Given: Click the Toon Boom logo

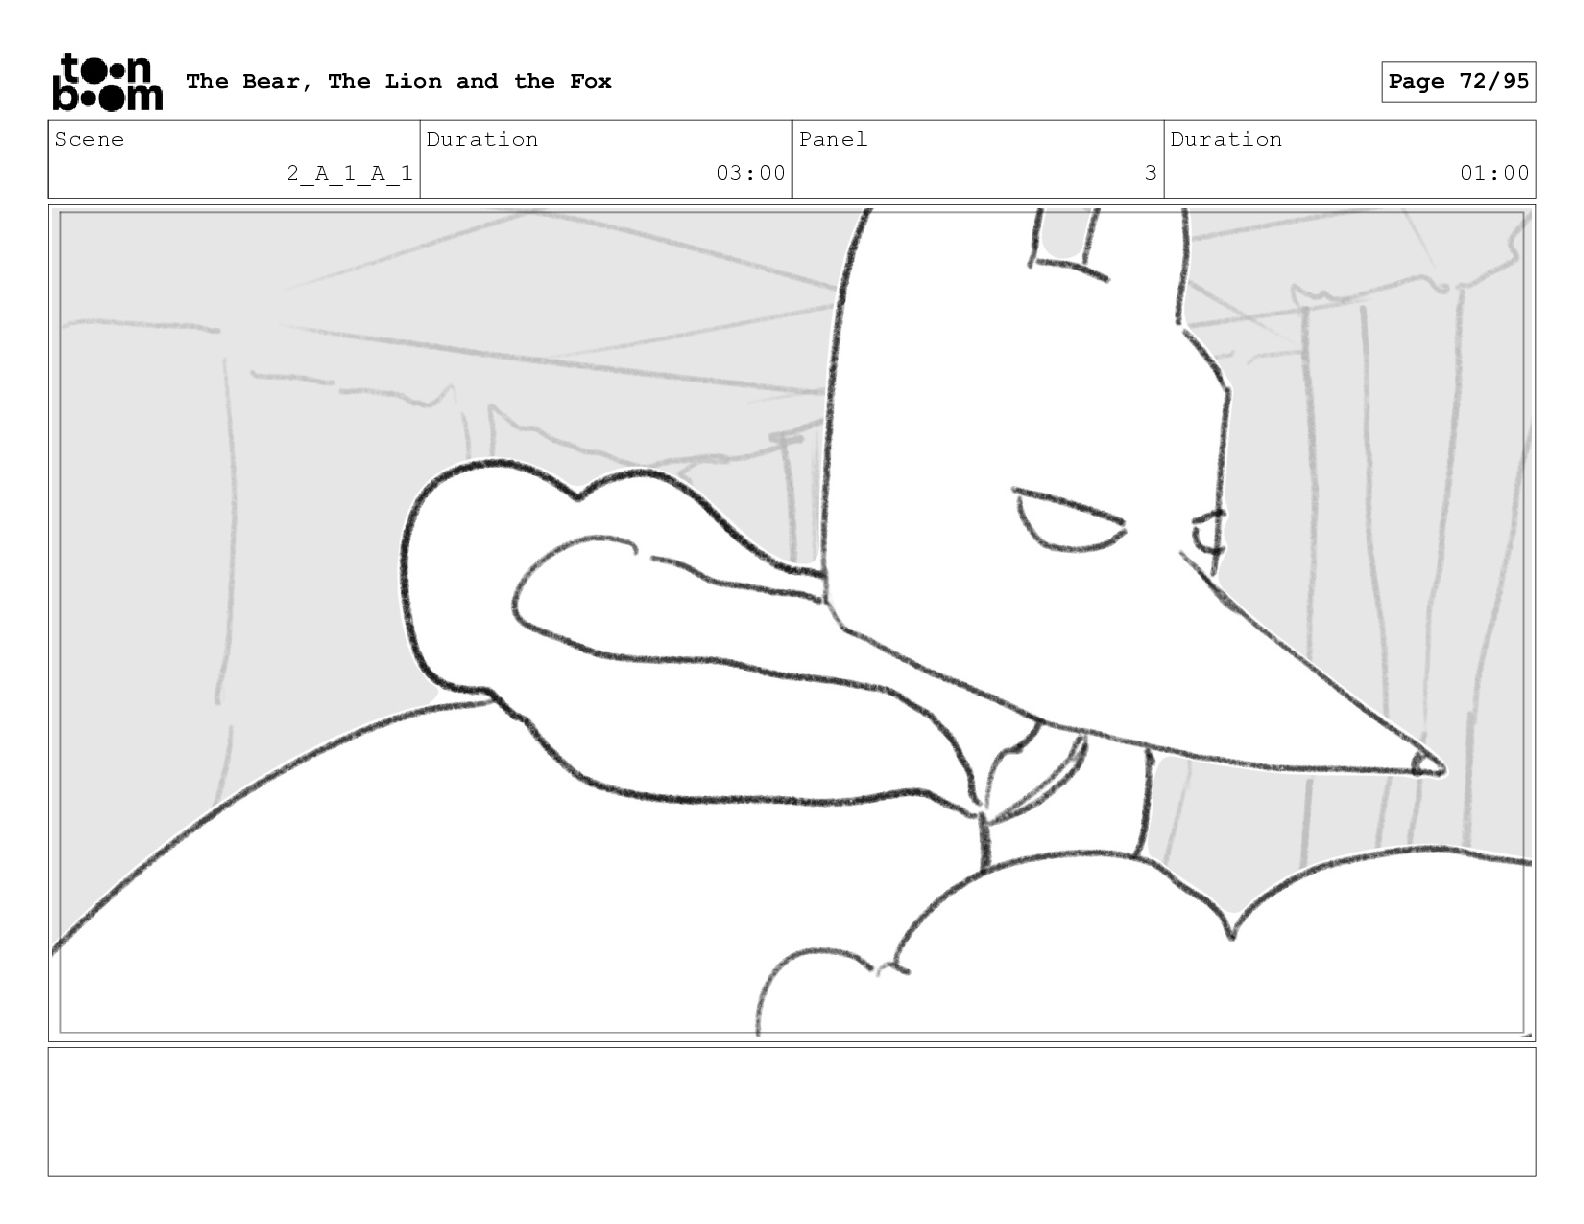Looking at the screenshot, I should (107, 81).
